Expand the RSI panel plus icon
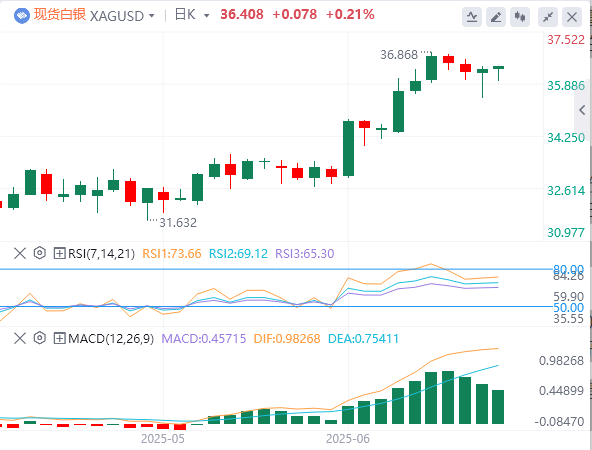 coord(59,253)
